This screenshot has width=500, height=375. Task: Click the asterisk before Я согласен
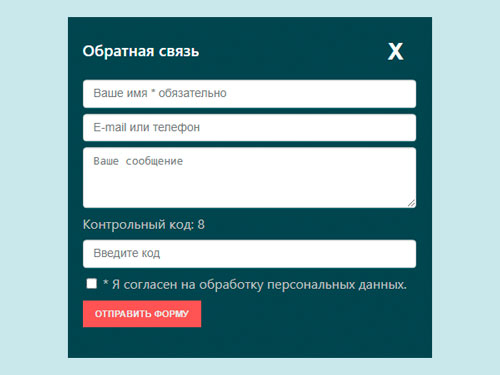pos(106,283)
